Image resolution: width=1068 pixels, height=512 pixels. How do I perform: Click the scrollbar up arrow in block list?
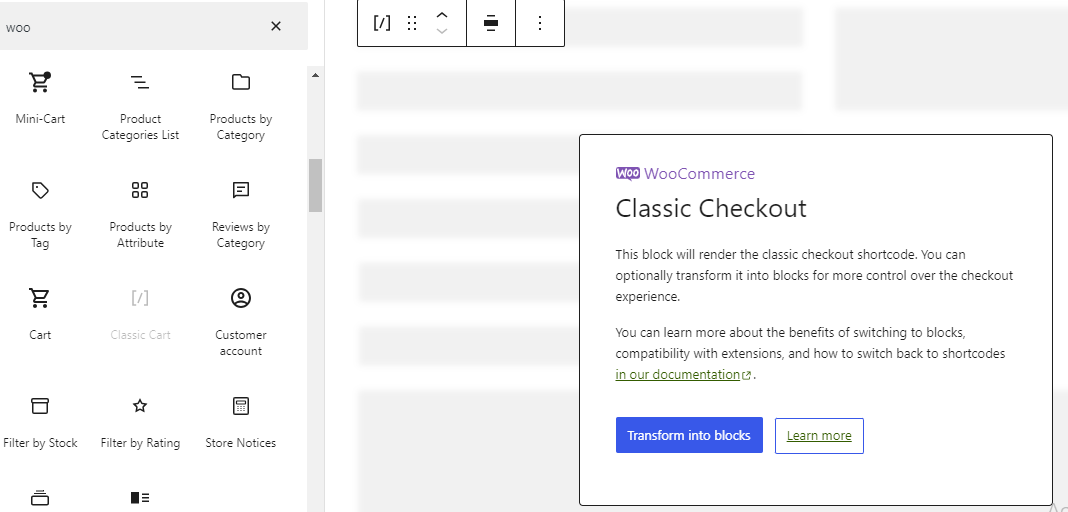coord(315,75)
